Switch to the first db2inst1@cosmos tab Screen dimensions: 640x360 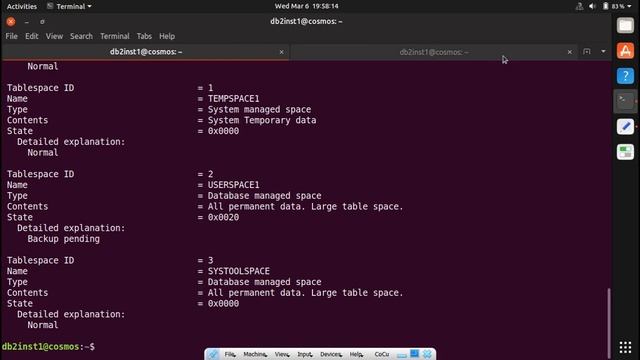146,52
